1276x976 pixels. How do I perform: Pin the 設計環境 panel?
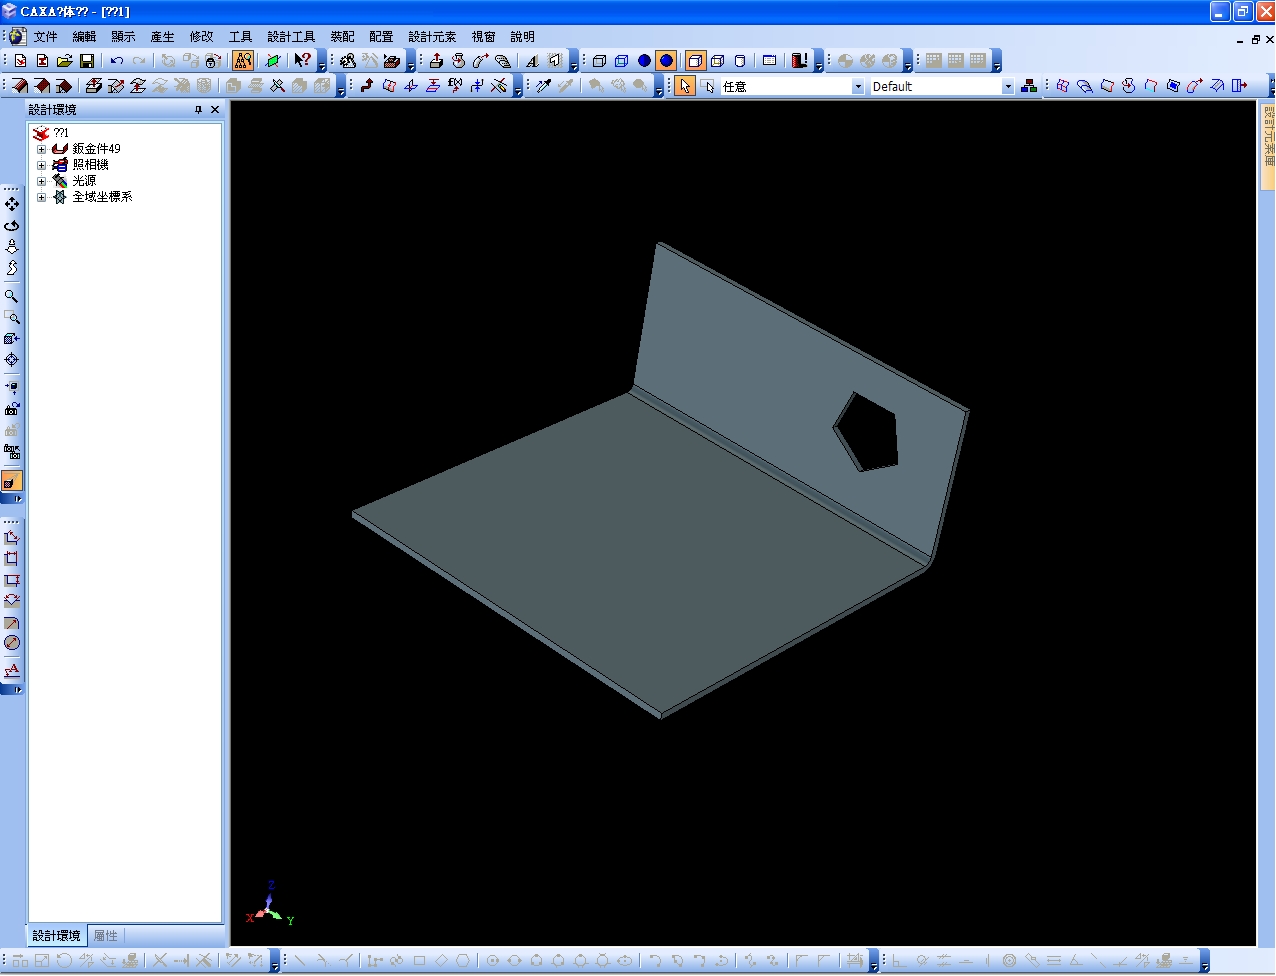click(x=198, y=110)
